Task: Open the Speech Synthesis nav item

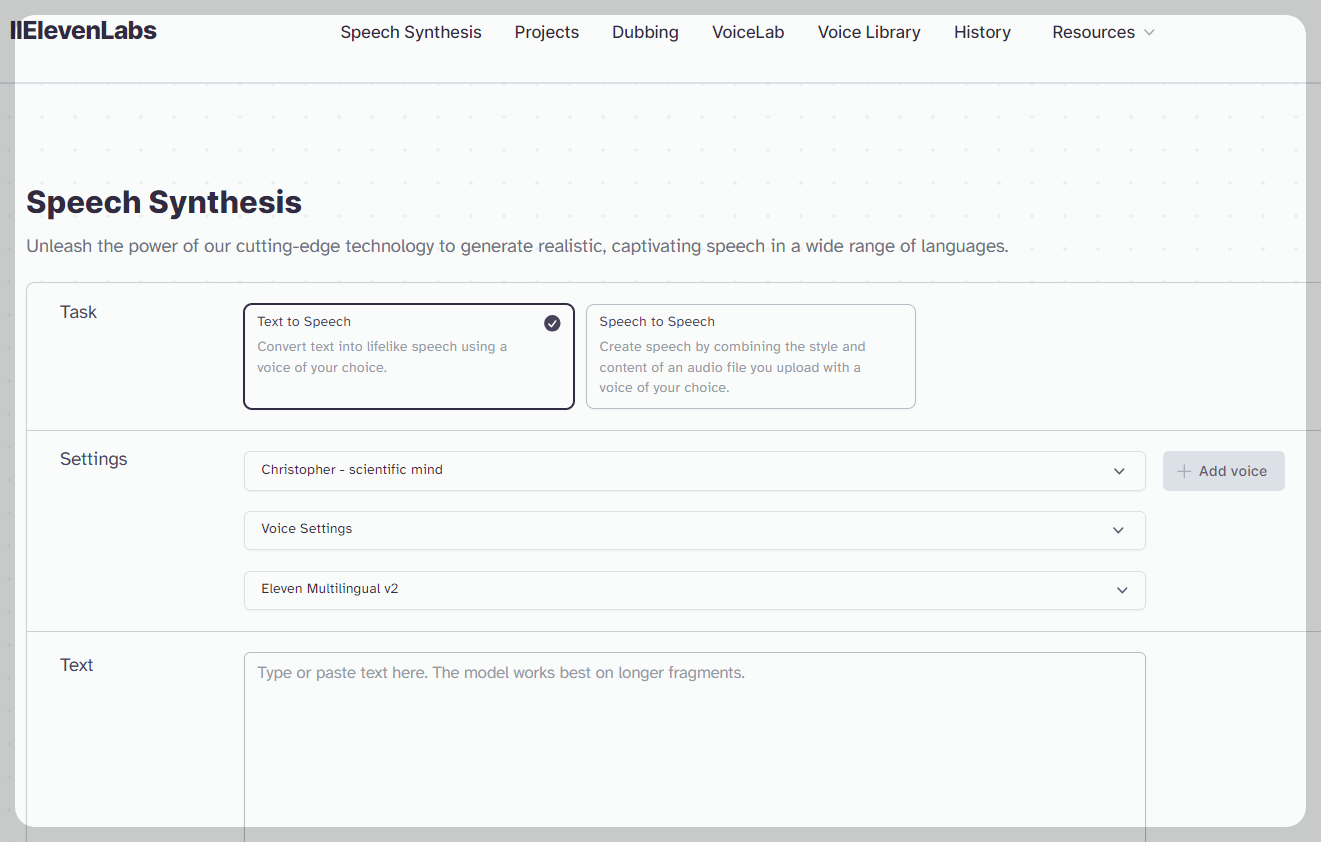Action: (x=411, y=32)
